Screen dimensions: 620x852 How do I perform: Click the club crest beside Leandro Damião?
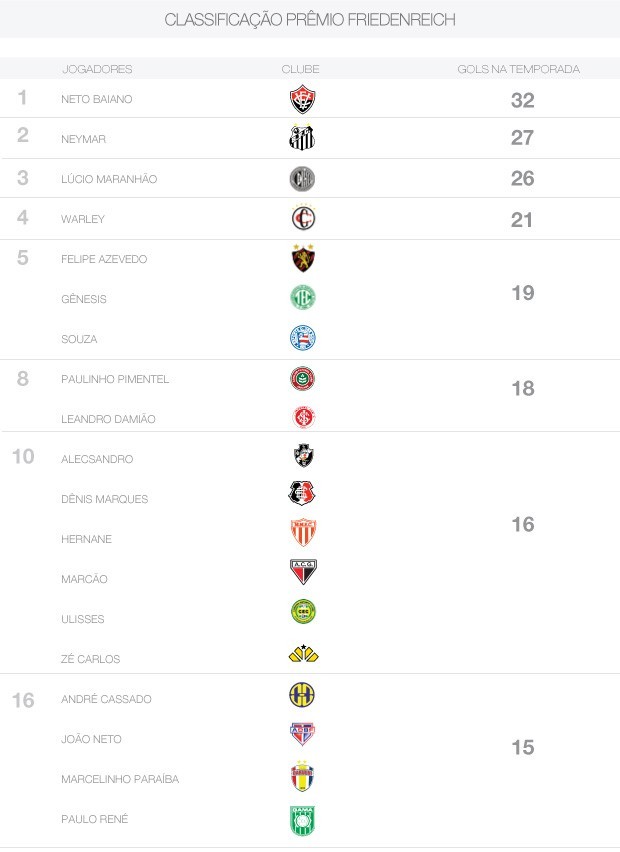click(x=303, y=418)
